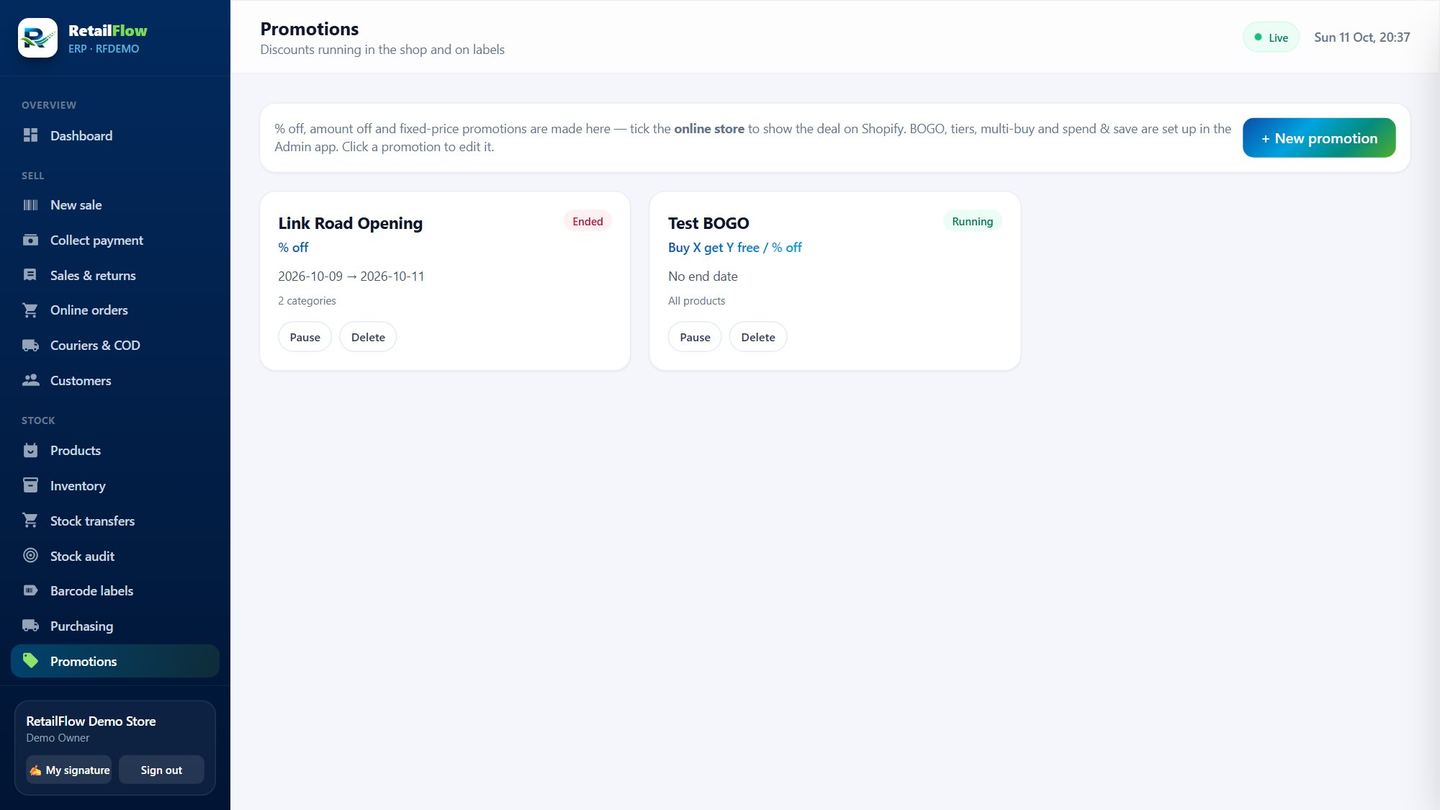Click the Link Road Opening promotion title

tap(350, 223)
